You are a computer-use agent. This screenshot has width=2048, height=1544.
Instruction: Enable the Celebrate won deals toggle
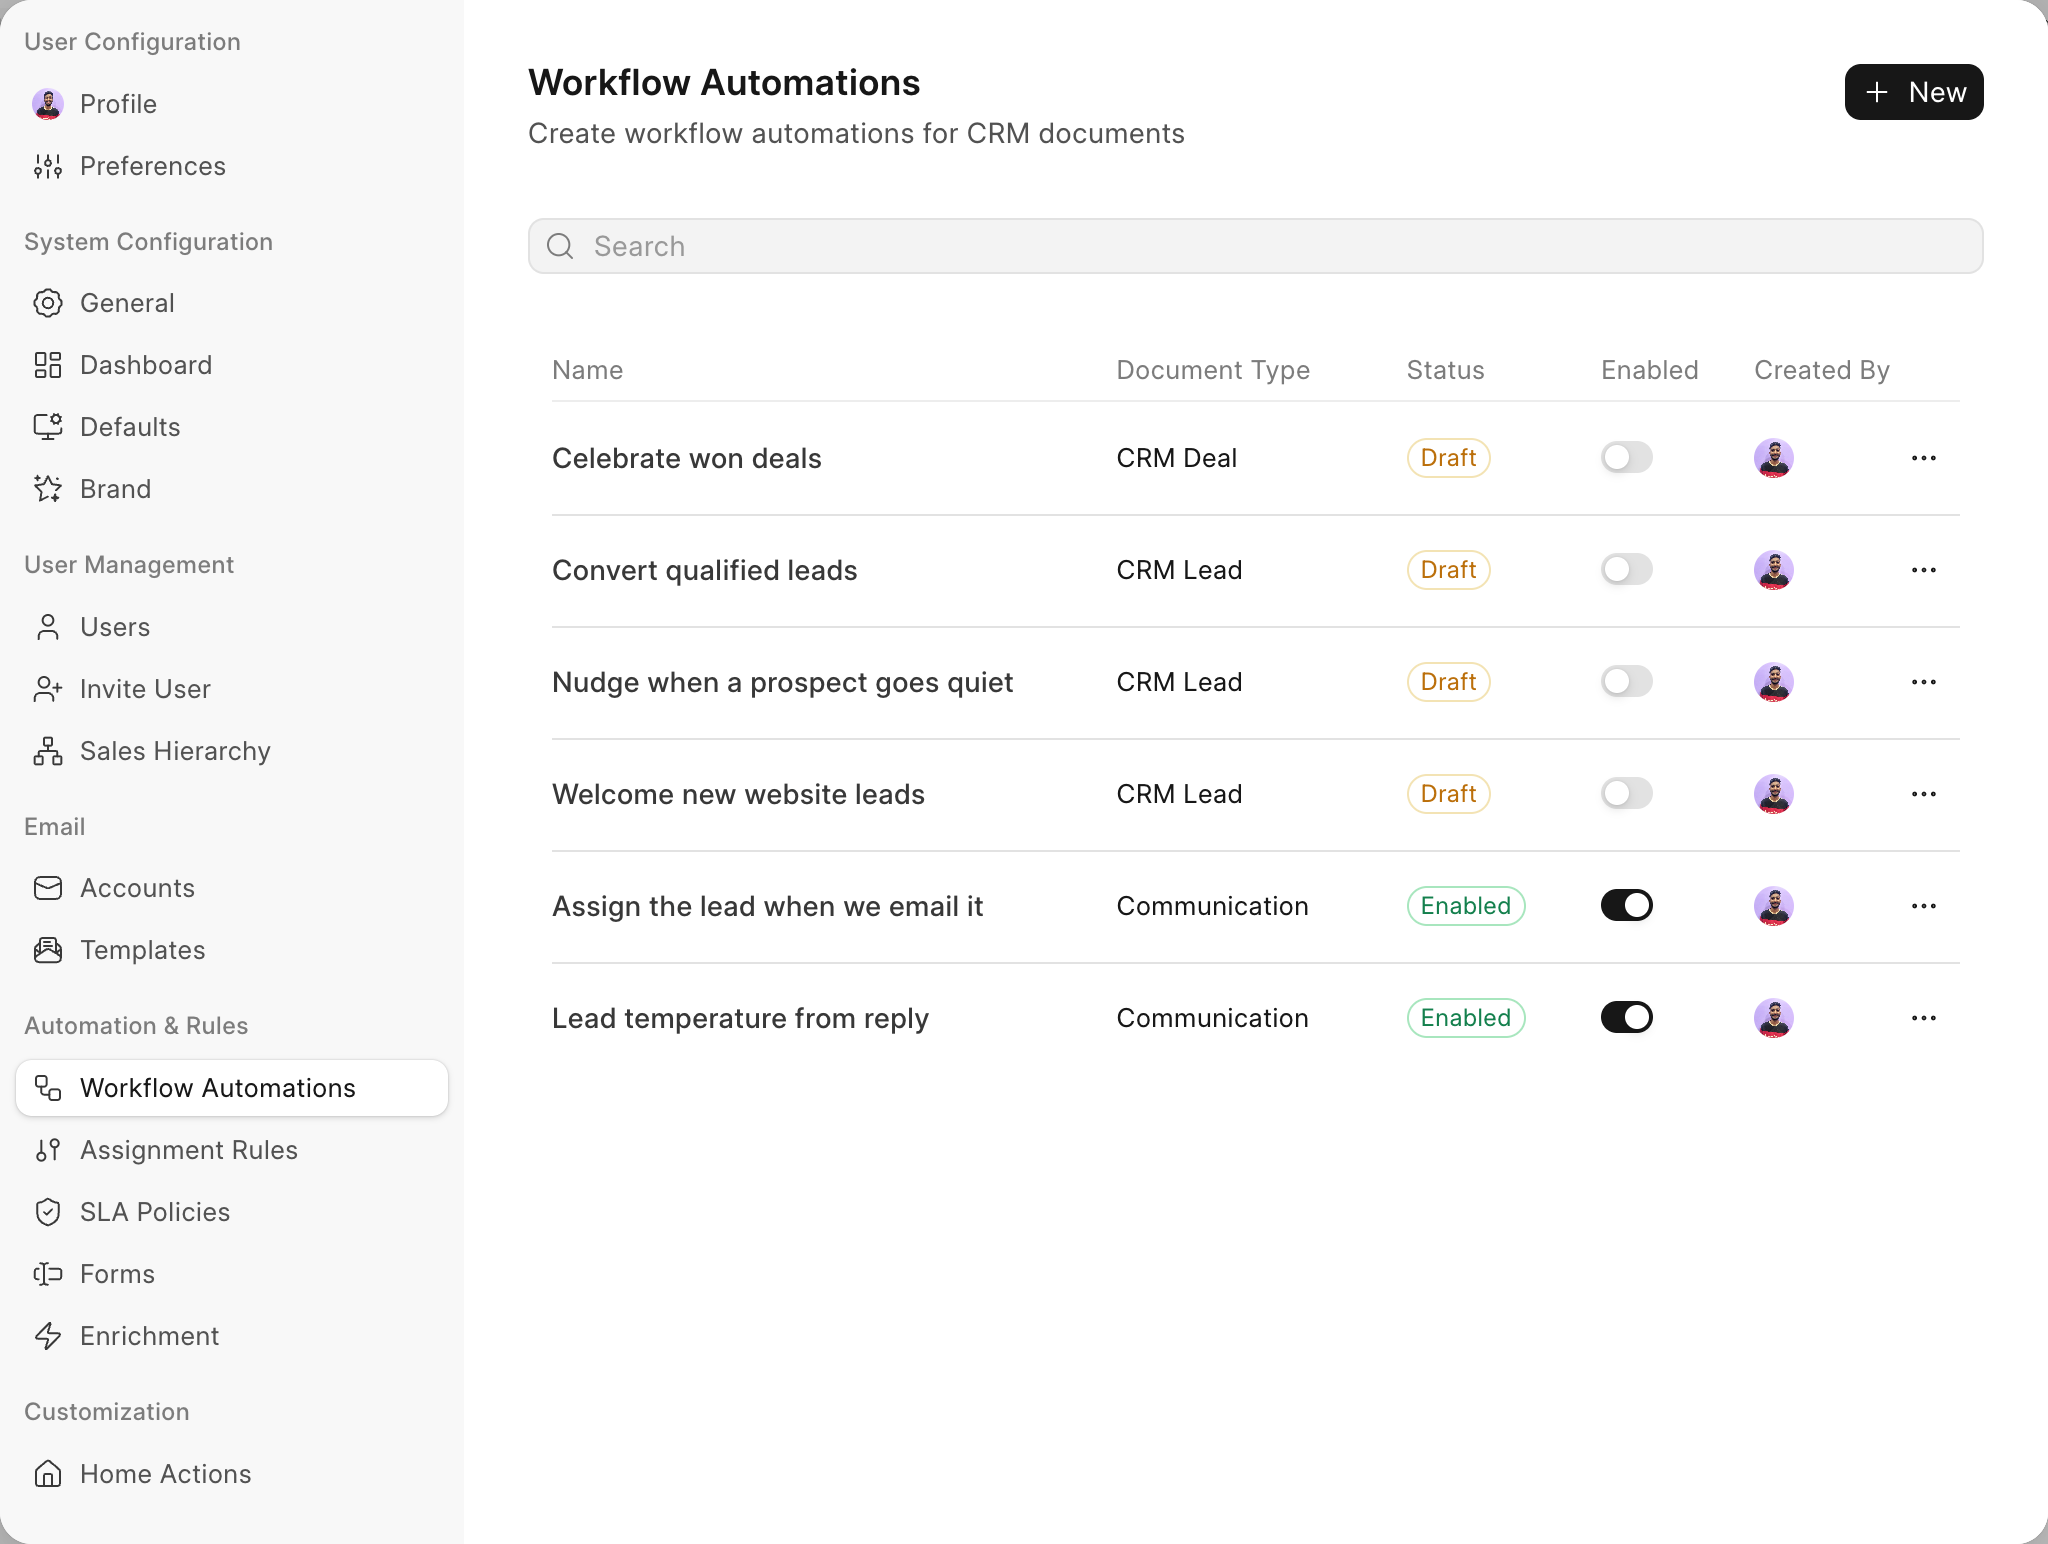coord(1627,458)
